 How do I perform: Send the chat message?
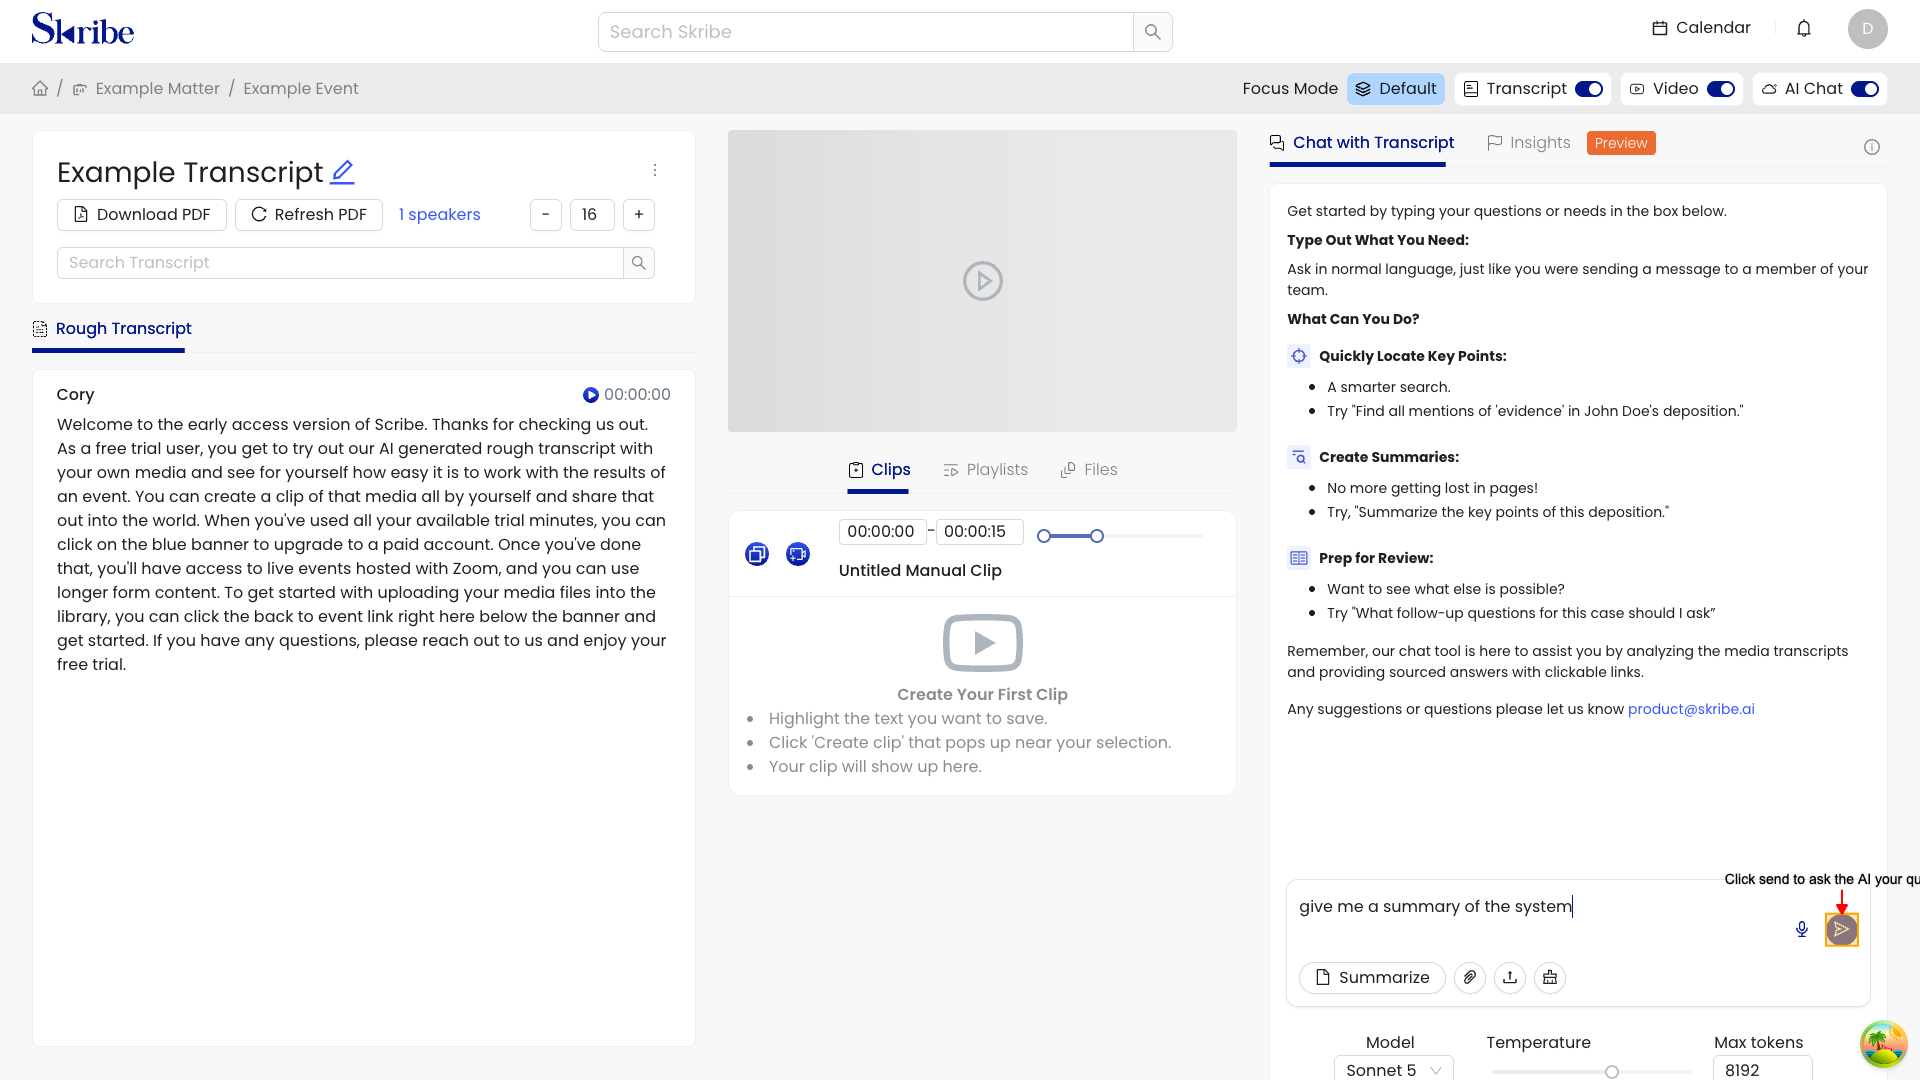point(1842,929)
